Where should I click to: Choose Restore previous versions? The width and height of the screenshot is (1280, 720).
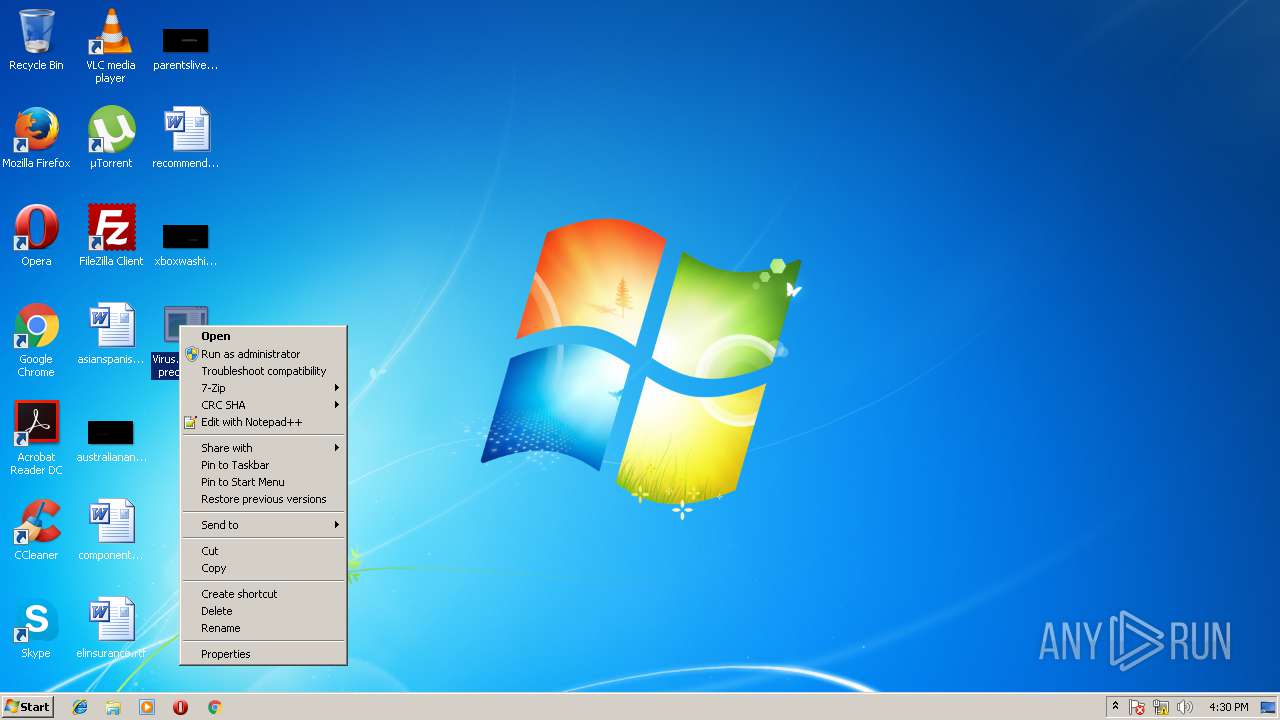264,499
